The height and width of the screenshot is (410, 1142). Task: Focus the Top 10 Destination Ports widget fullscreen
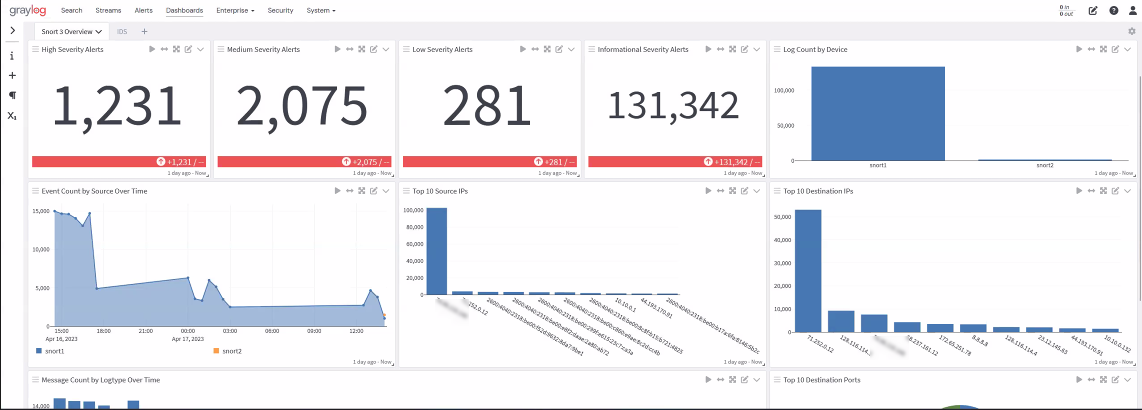(1103, 379)
